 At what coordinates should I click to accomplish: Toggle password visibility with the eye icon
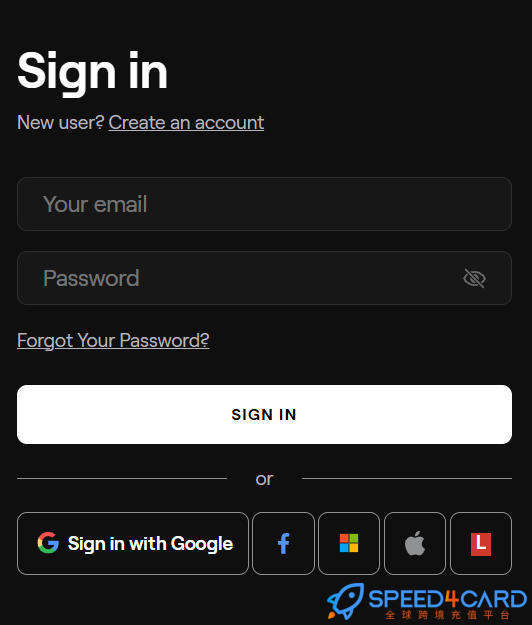click(x=474, y=278)
